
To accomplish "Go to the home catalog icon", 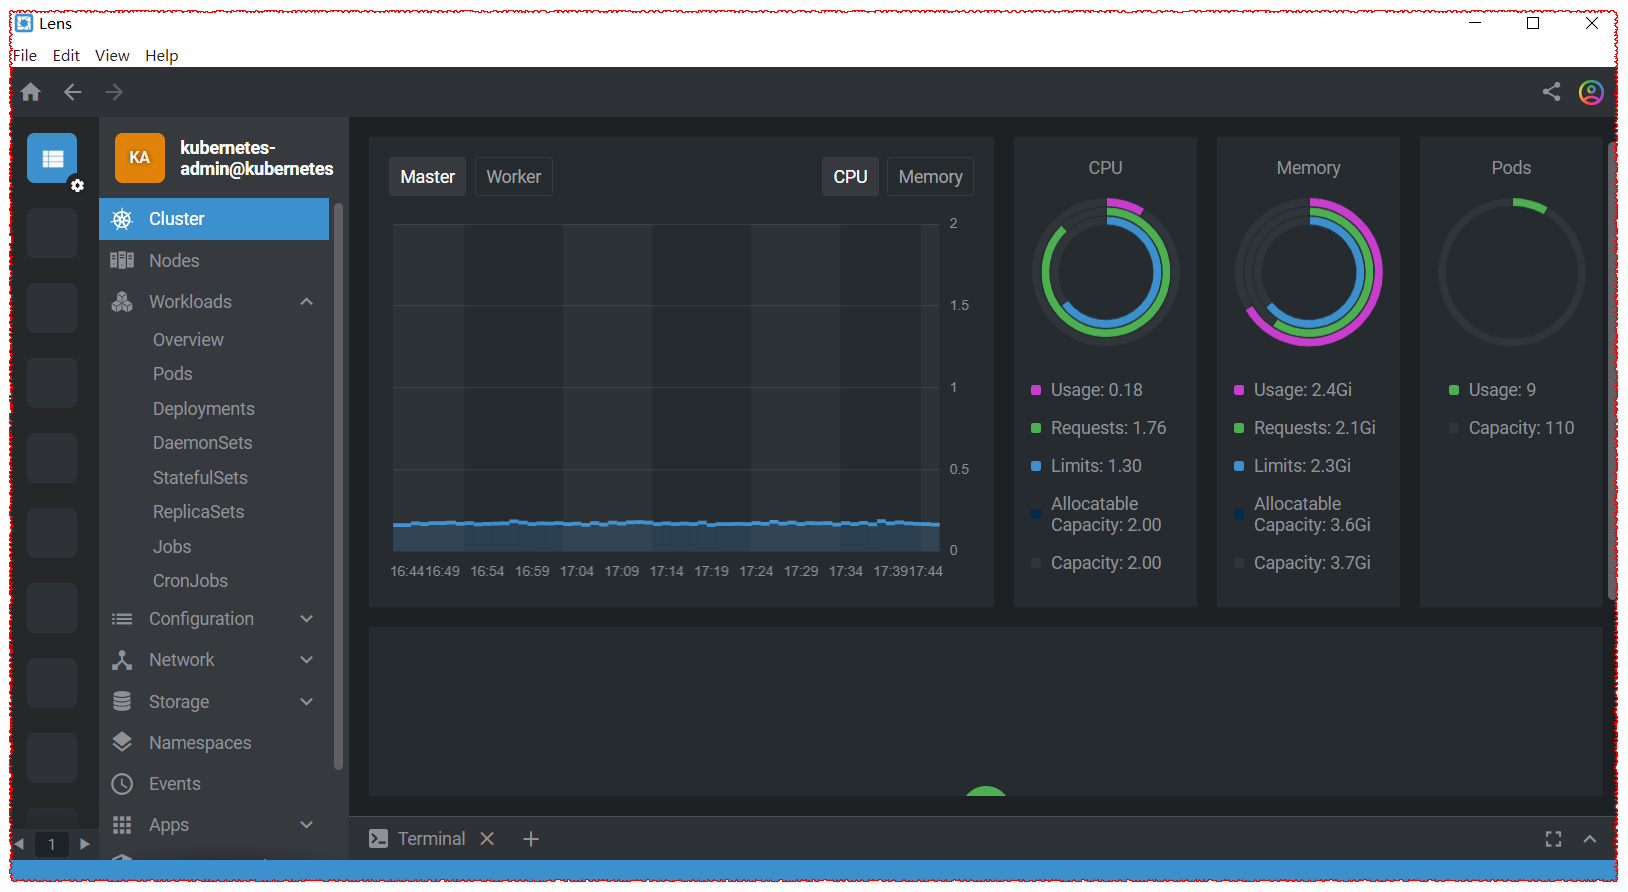I will [x=31, y=92].
